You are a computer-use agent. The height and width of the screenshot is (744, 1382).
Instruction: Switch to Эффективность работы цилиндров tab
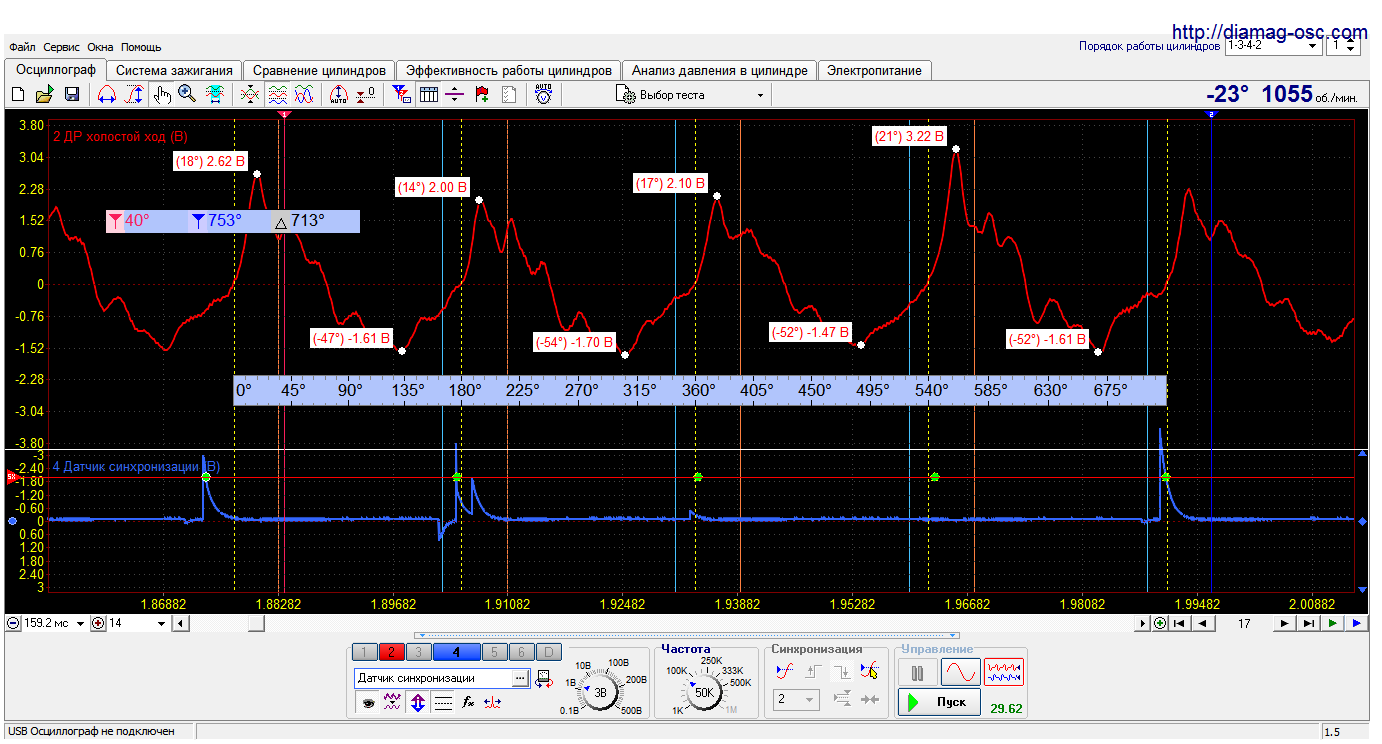point(508,70)
